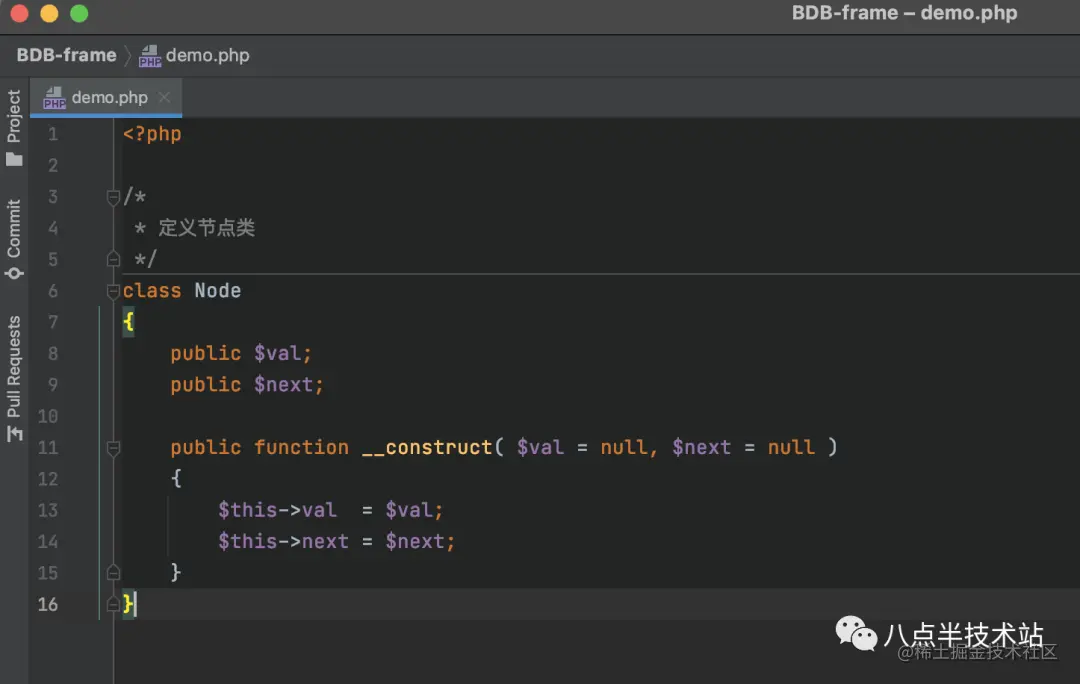Open the Project sidebar label
Screen dimensions: 1080x684
(x=14, y=115)
